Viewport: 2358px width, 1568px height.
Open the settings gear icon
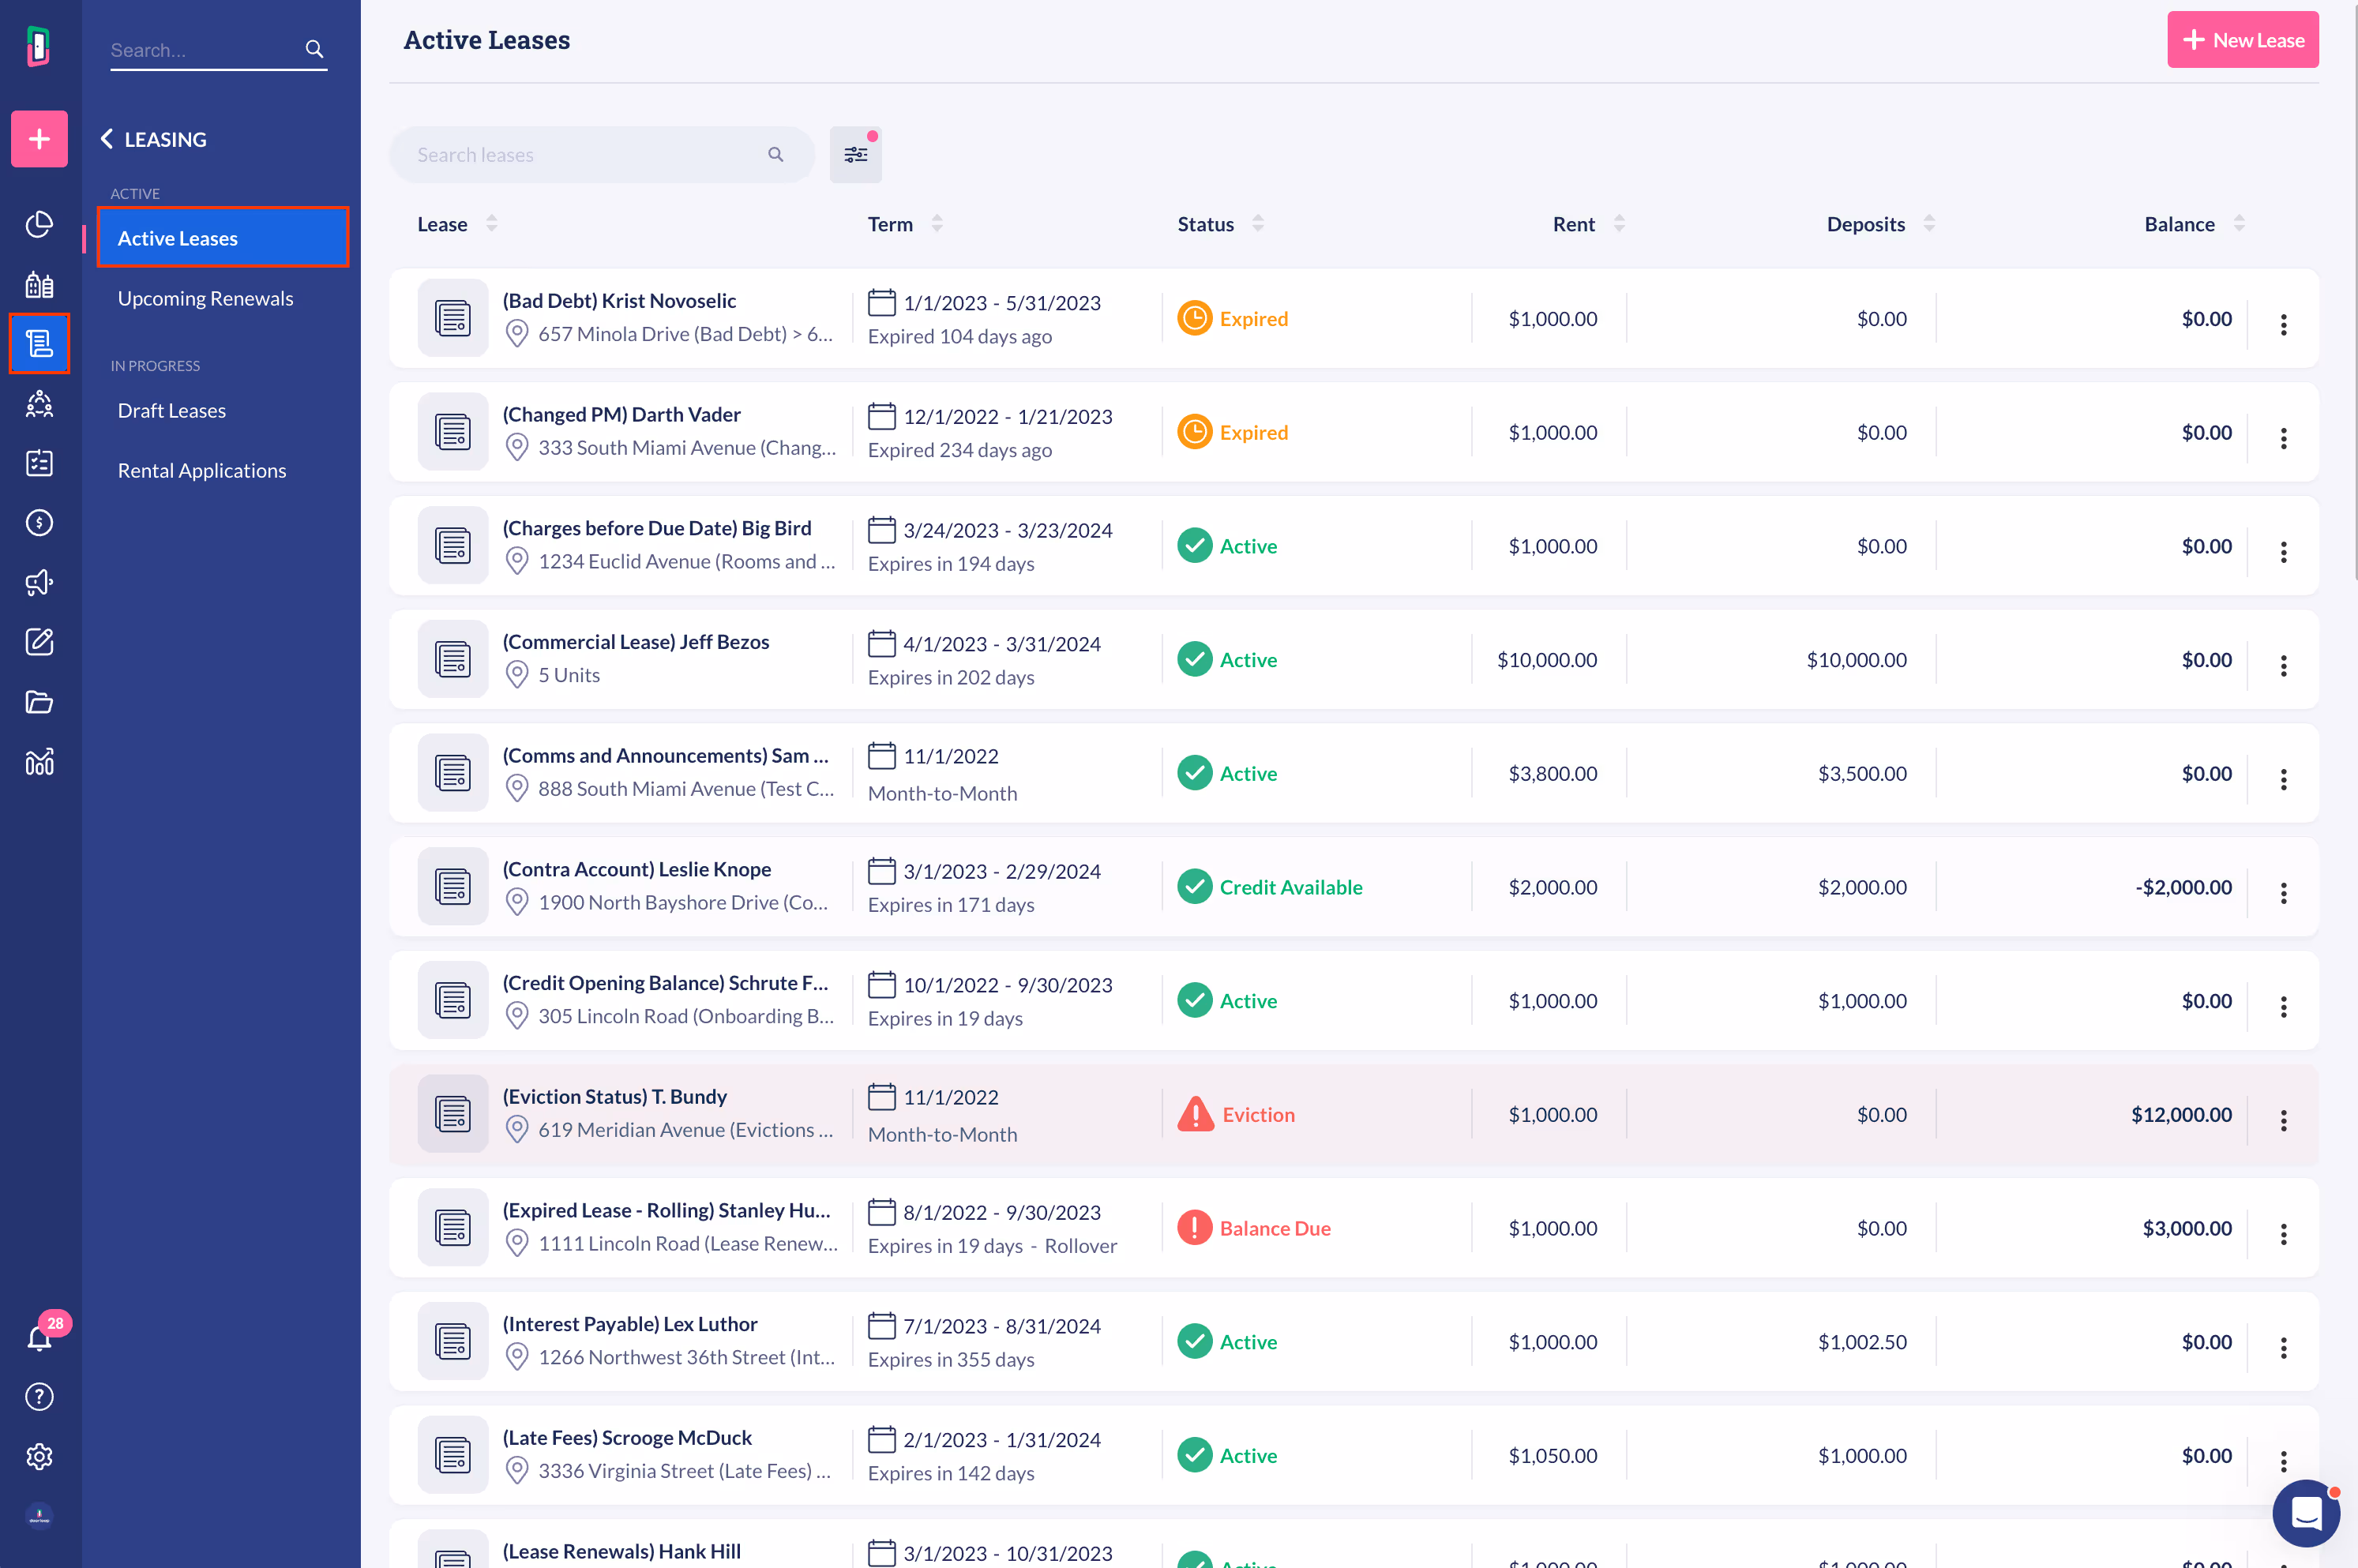39,1456
